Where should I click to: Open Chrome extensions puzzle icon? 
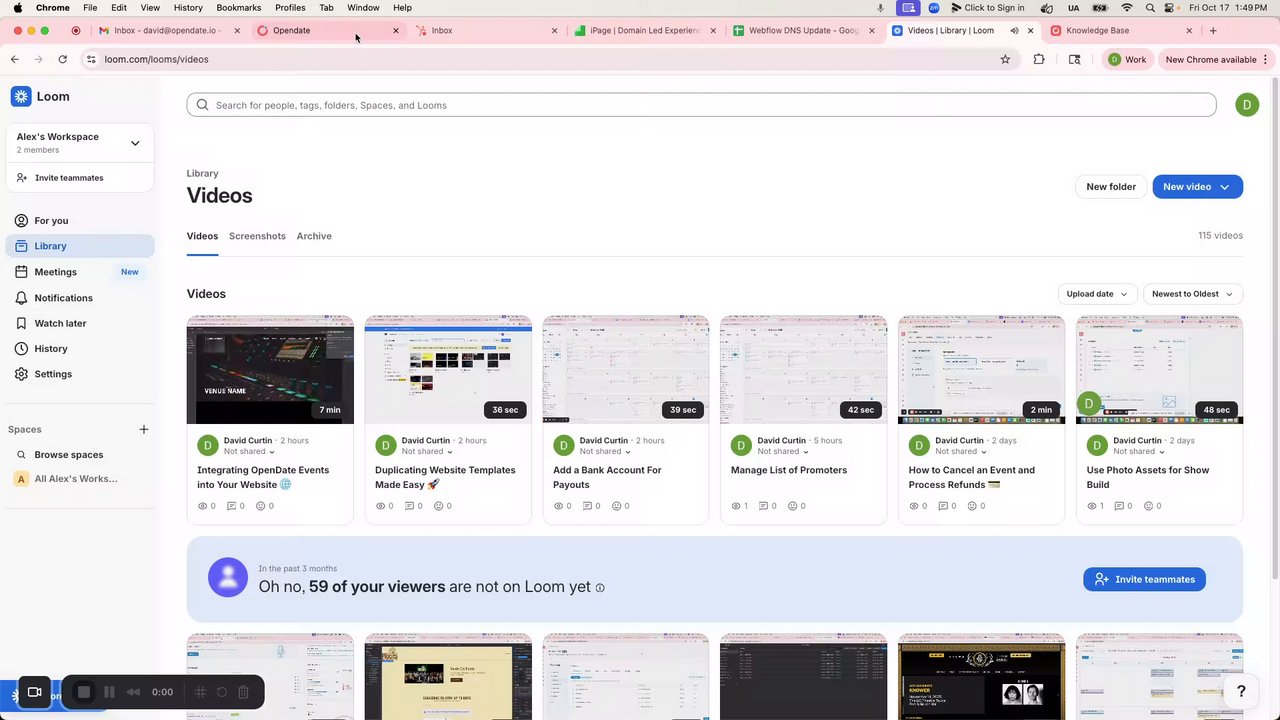pyautogui.click(x=1039, y=59)
